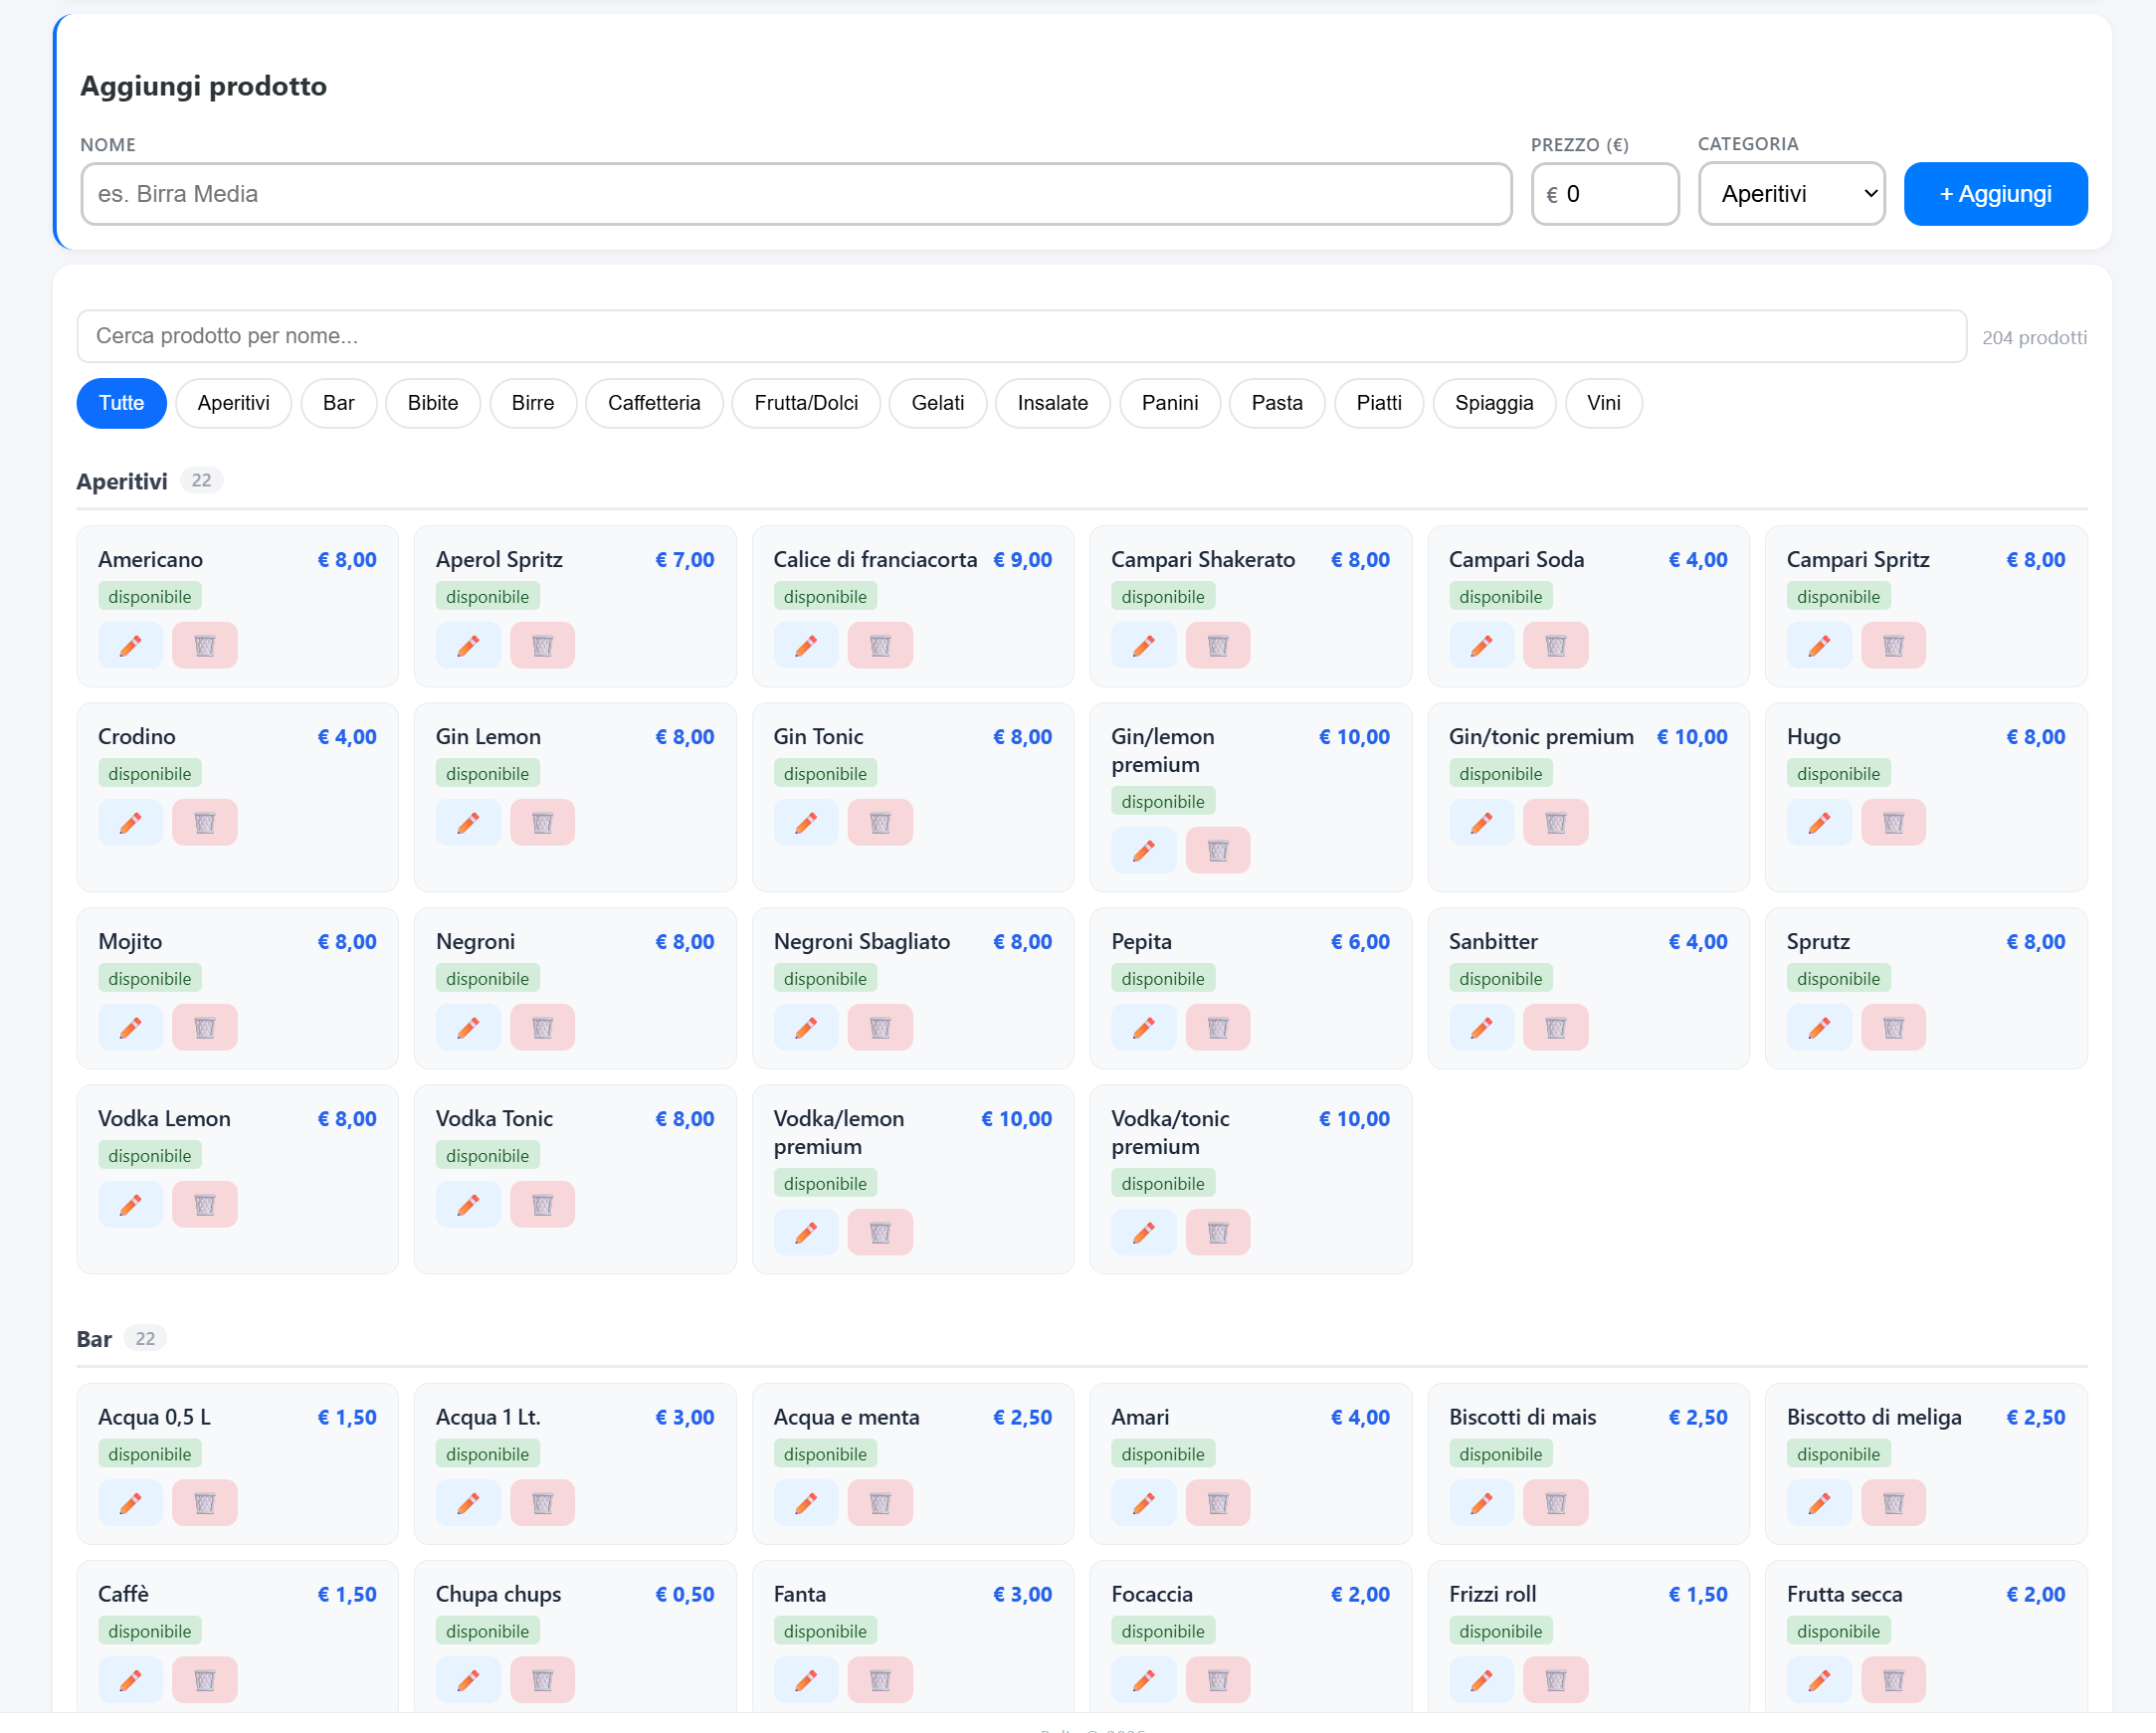Edit Campari Shakerato via pencil icon

click(x=1144, y=645)
